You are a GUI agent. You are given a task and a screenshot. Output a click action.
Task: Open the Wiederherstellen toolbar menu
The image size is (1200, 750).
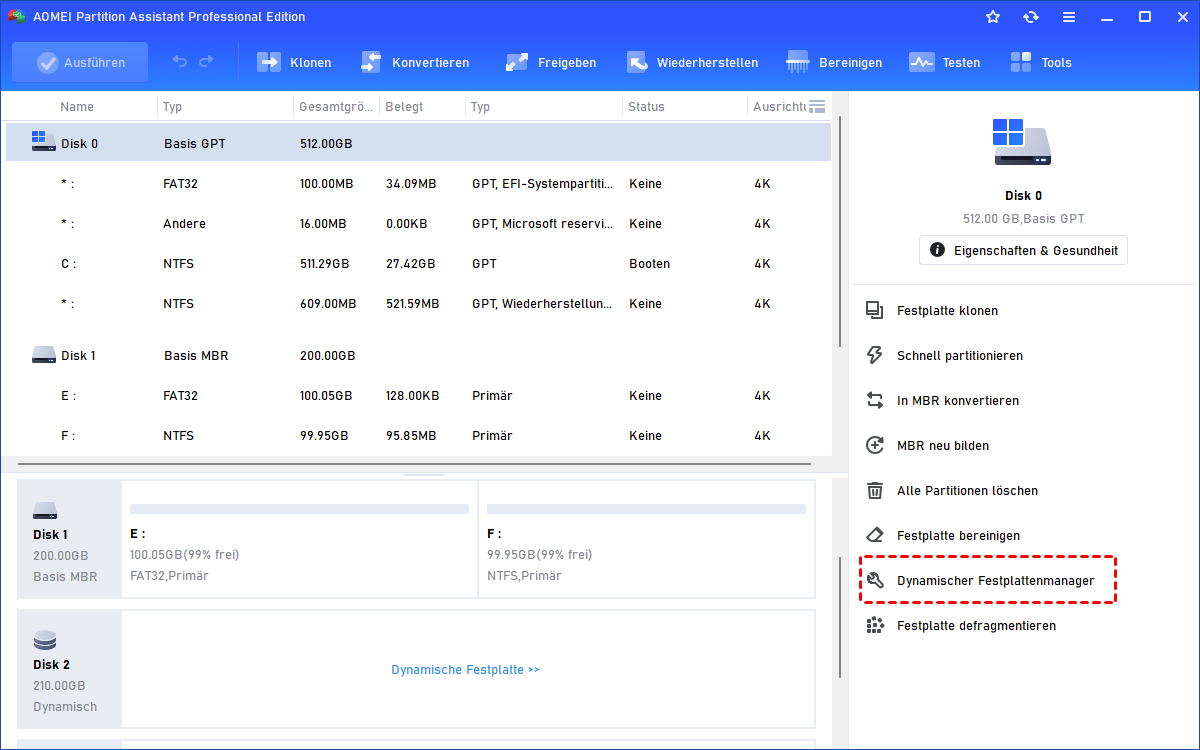(x=692, y=62)
